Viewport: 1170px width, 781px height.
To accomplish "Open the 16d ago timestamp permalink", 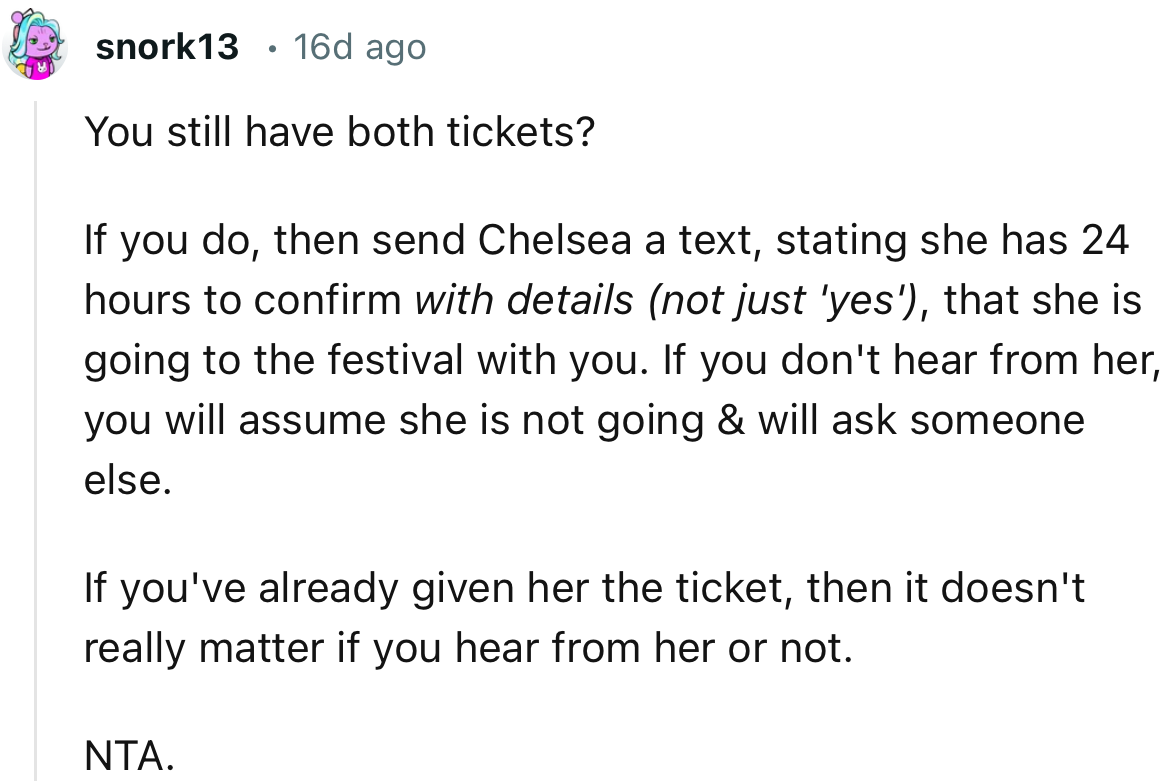I will click(359, 46).
